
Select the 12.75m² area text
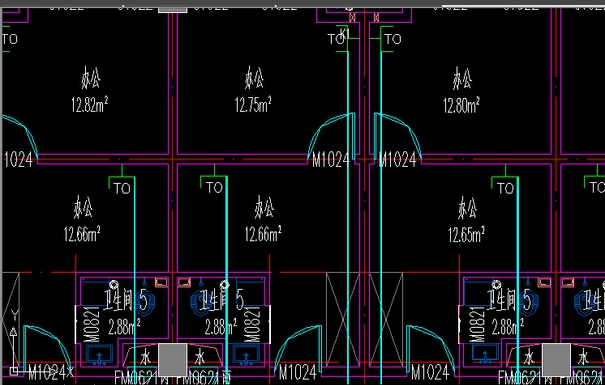pyautogui.click(x=253, y=104)
